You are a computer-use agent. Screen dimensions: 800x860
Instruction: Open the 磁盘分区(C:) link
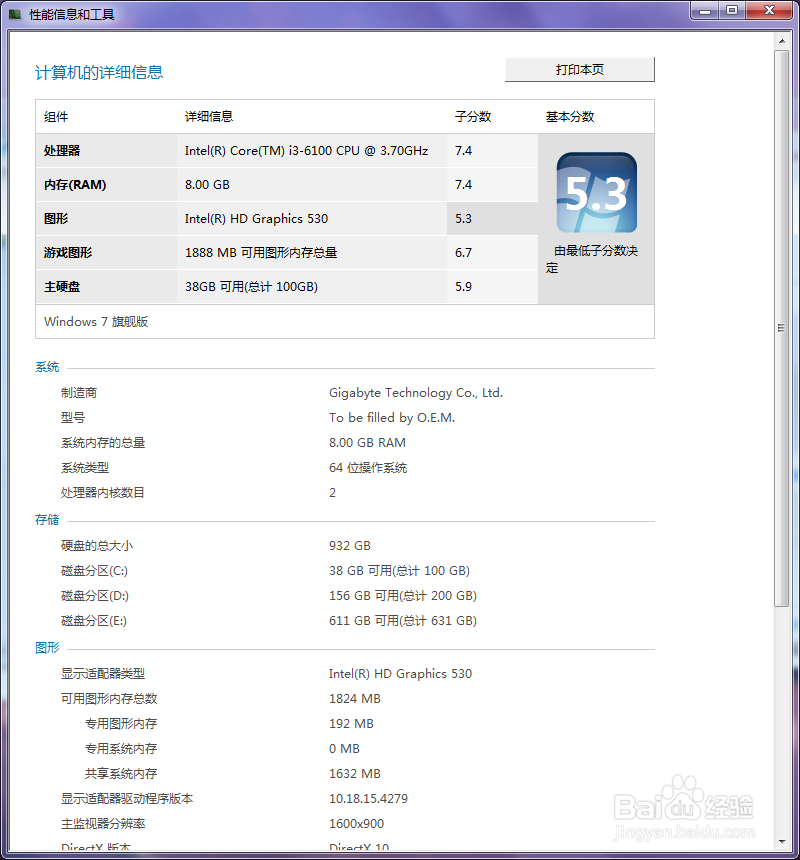[95, 570]
